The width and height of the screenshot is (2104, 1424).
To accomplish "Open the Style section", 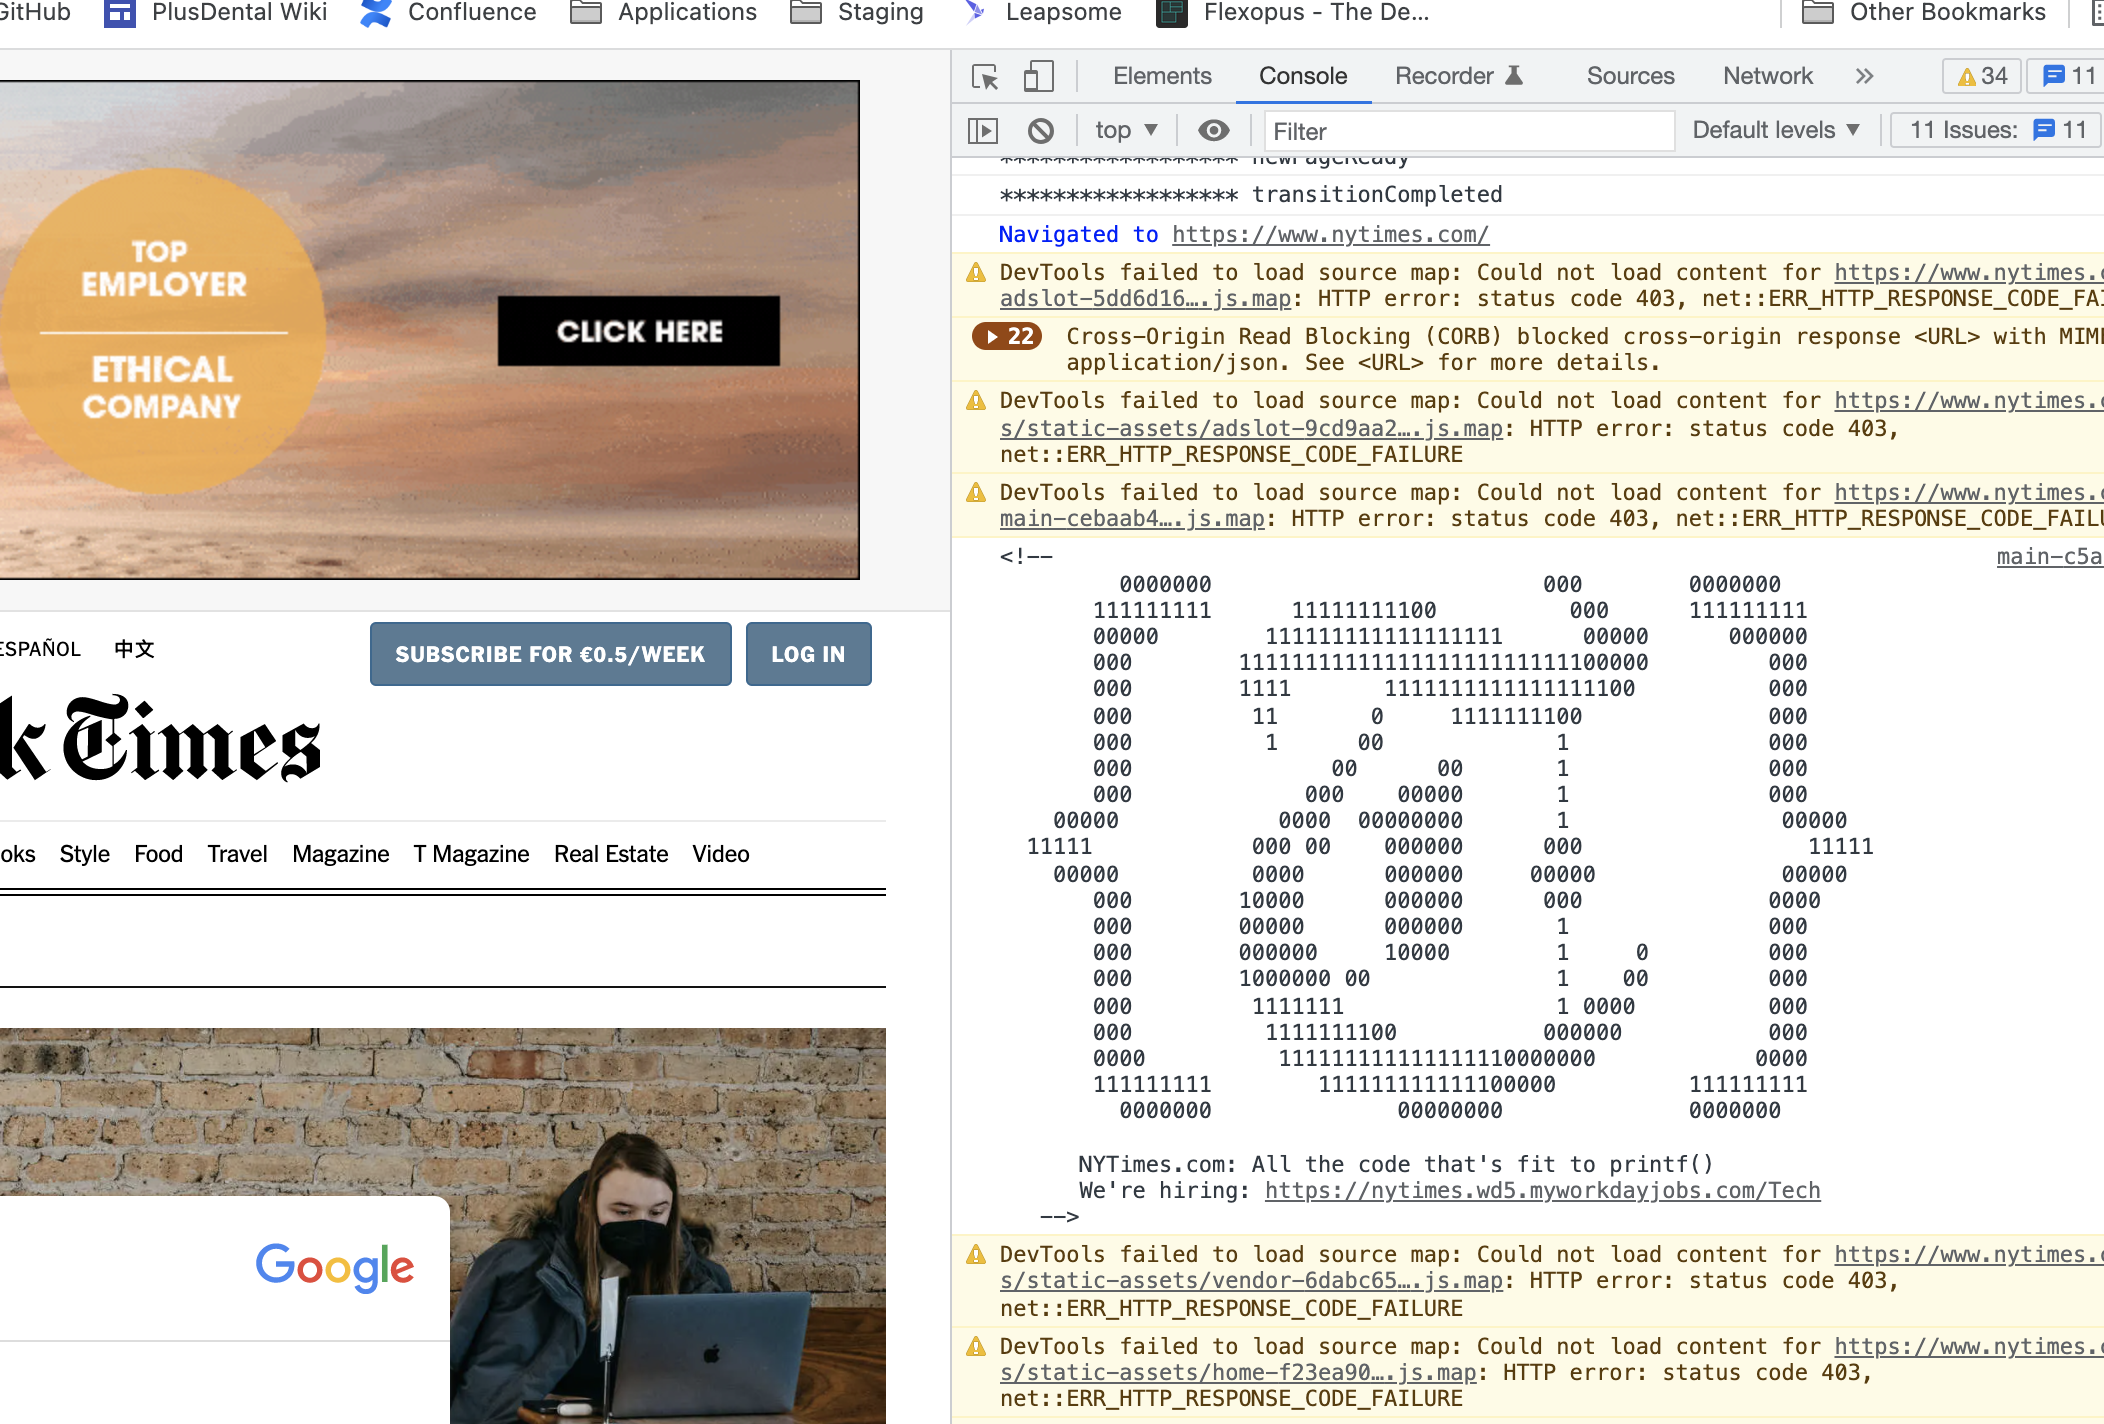I will (x=85, y=854).
